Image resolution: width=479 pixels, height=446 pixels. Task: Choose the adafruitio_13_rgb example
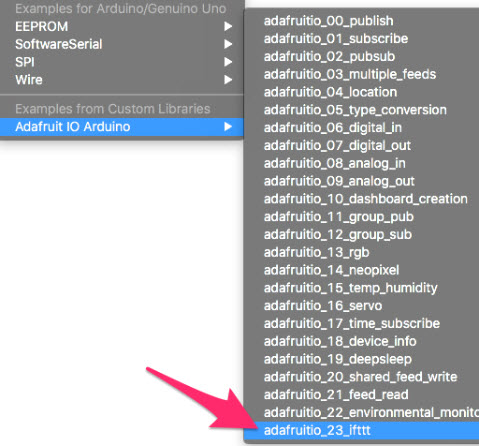361,252
